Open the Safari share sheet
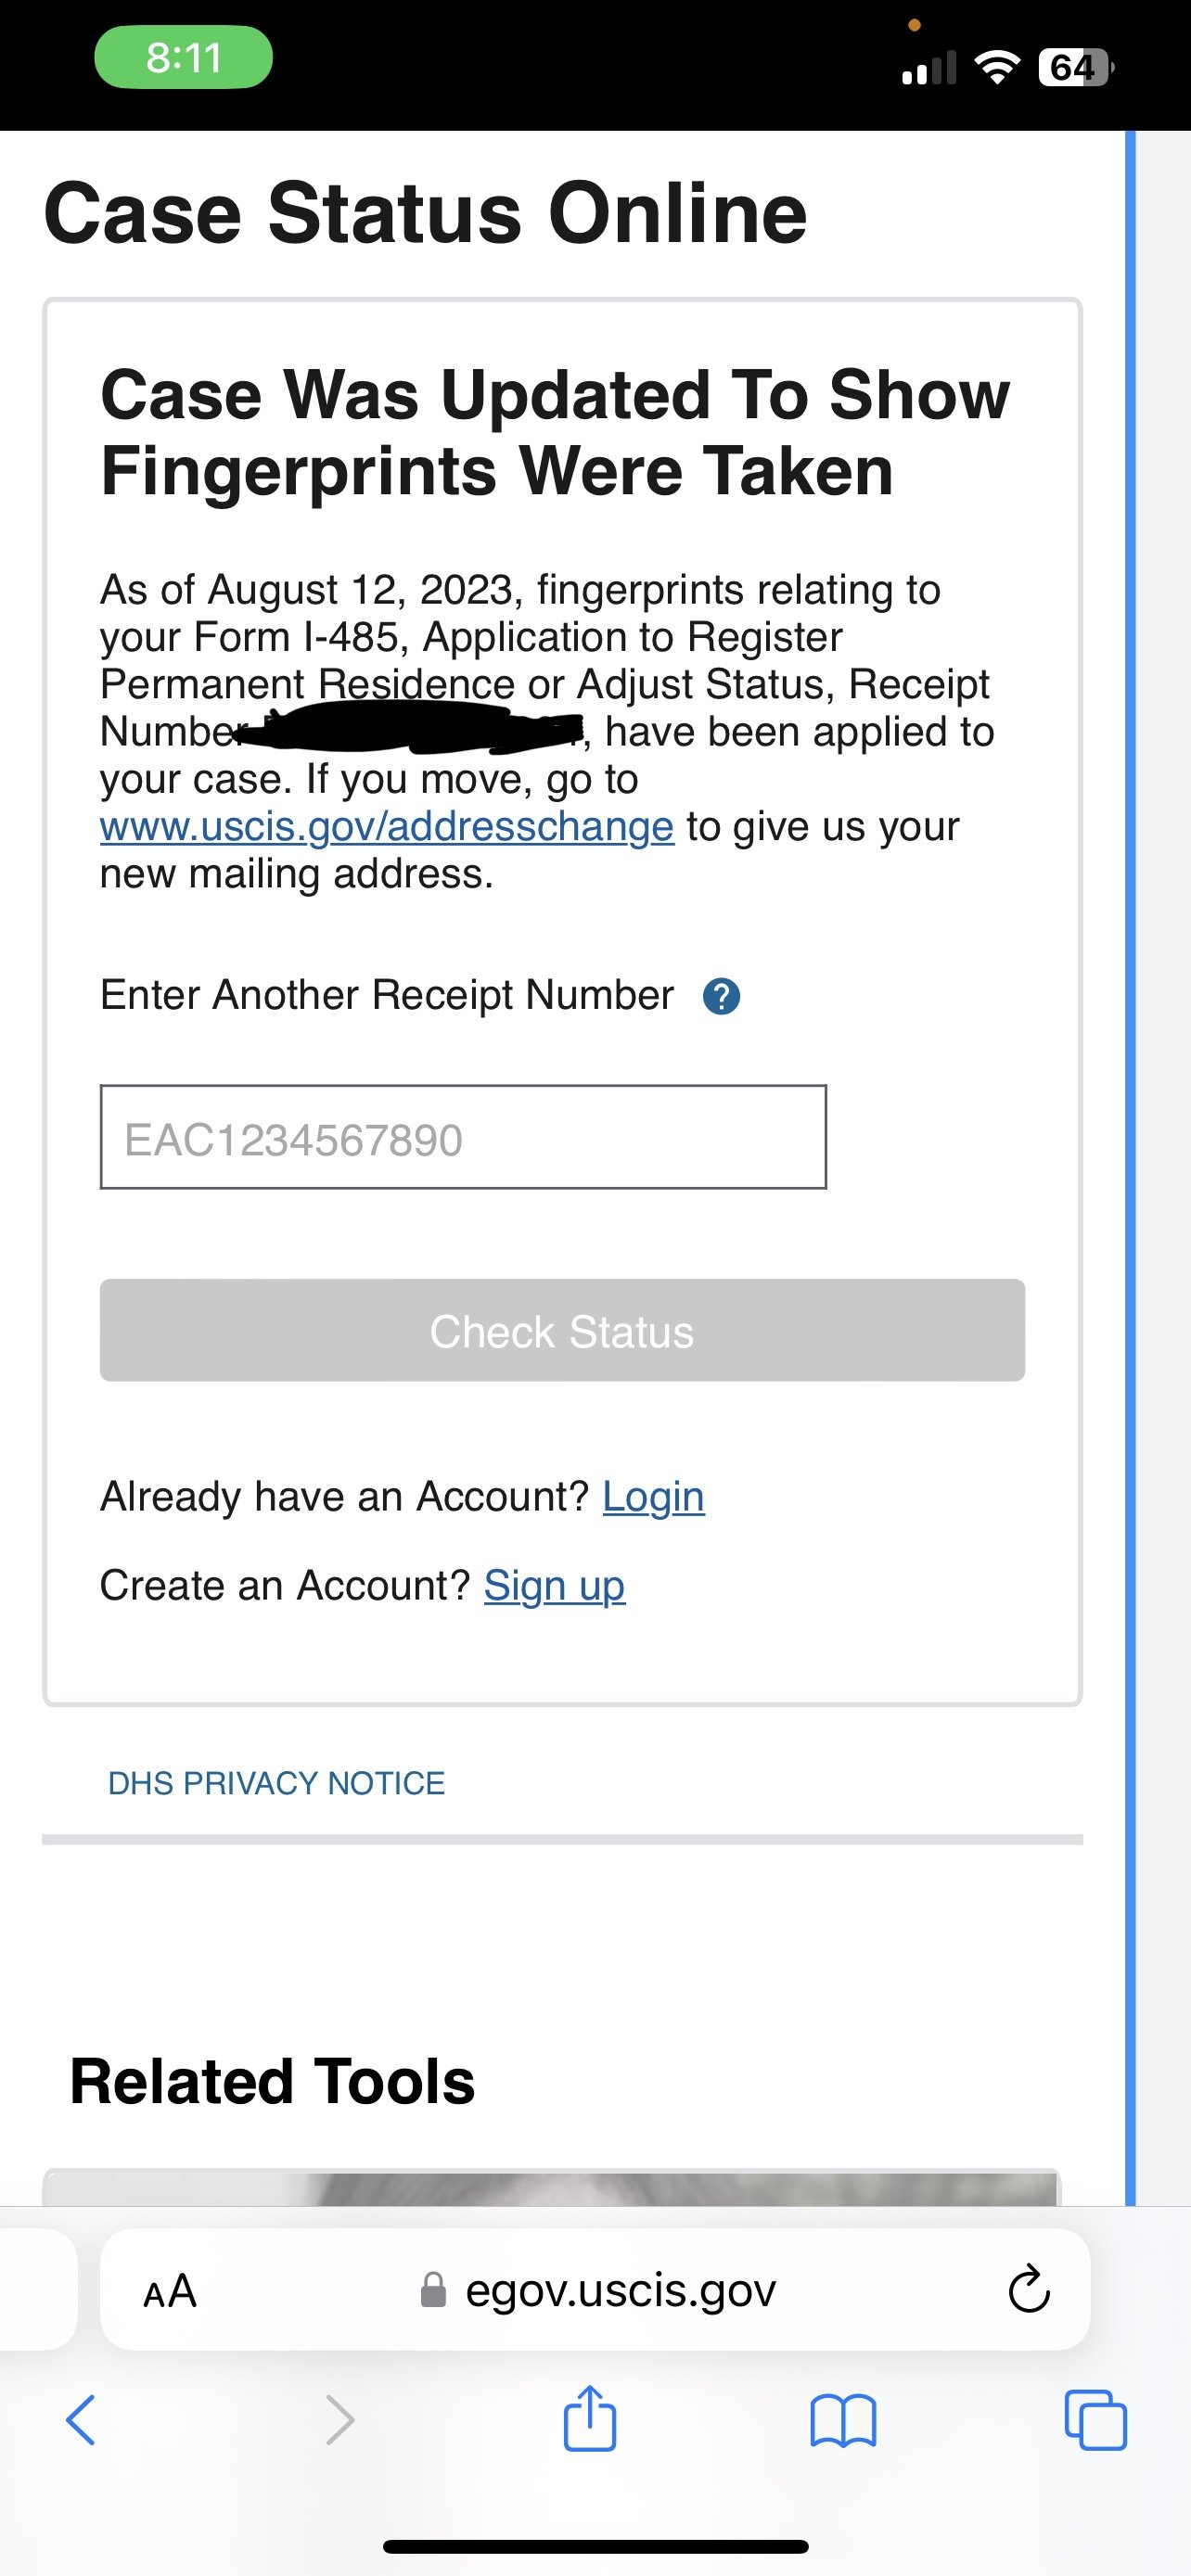This screenshot has height=2576, width=1191. 590,2419
